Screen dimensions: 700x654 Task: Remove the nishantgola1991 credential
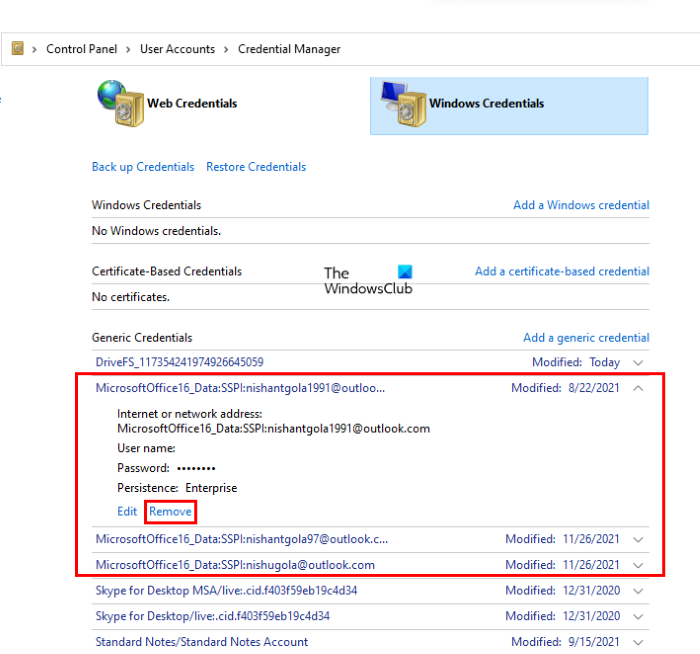coord(170,511)
